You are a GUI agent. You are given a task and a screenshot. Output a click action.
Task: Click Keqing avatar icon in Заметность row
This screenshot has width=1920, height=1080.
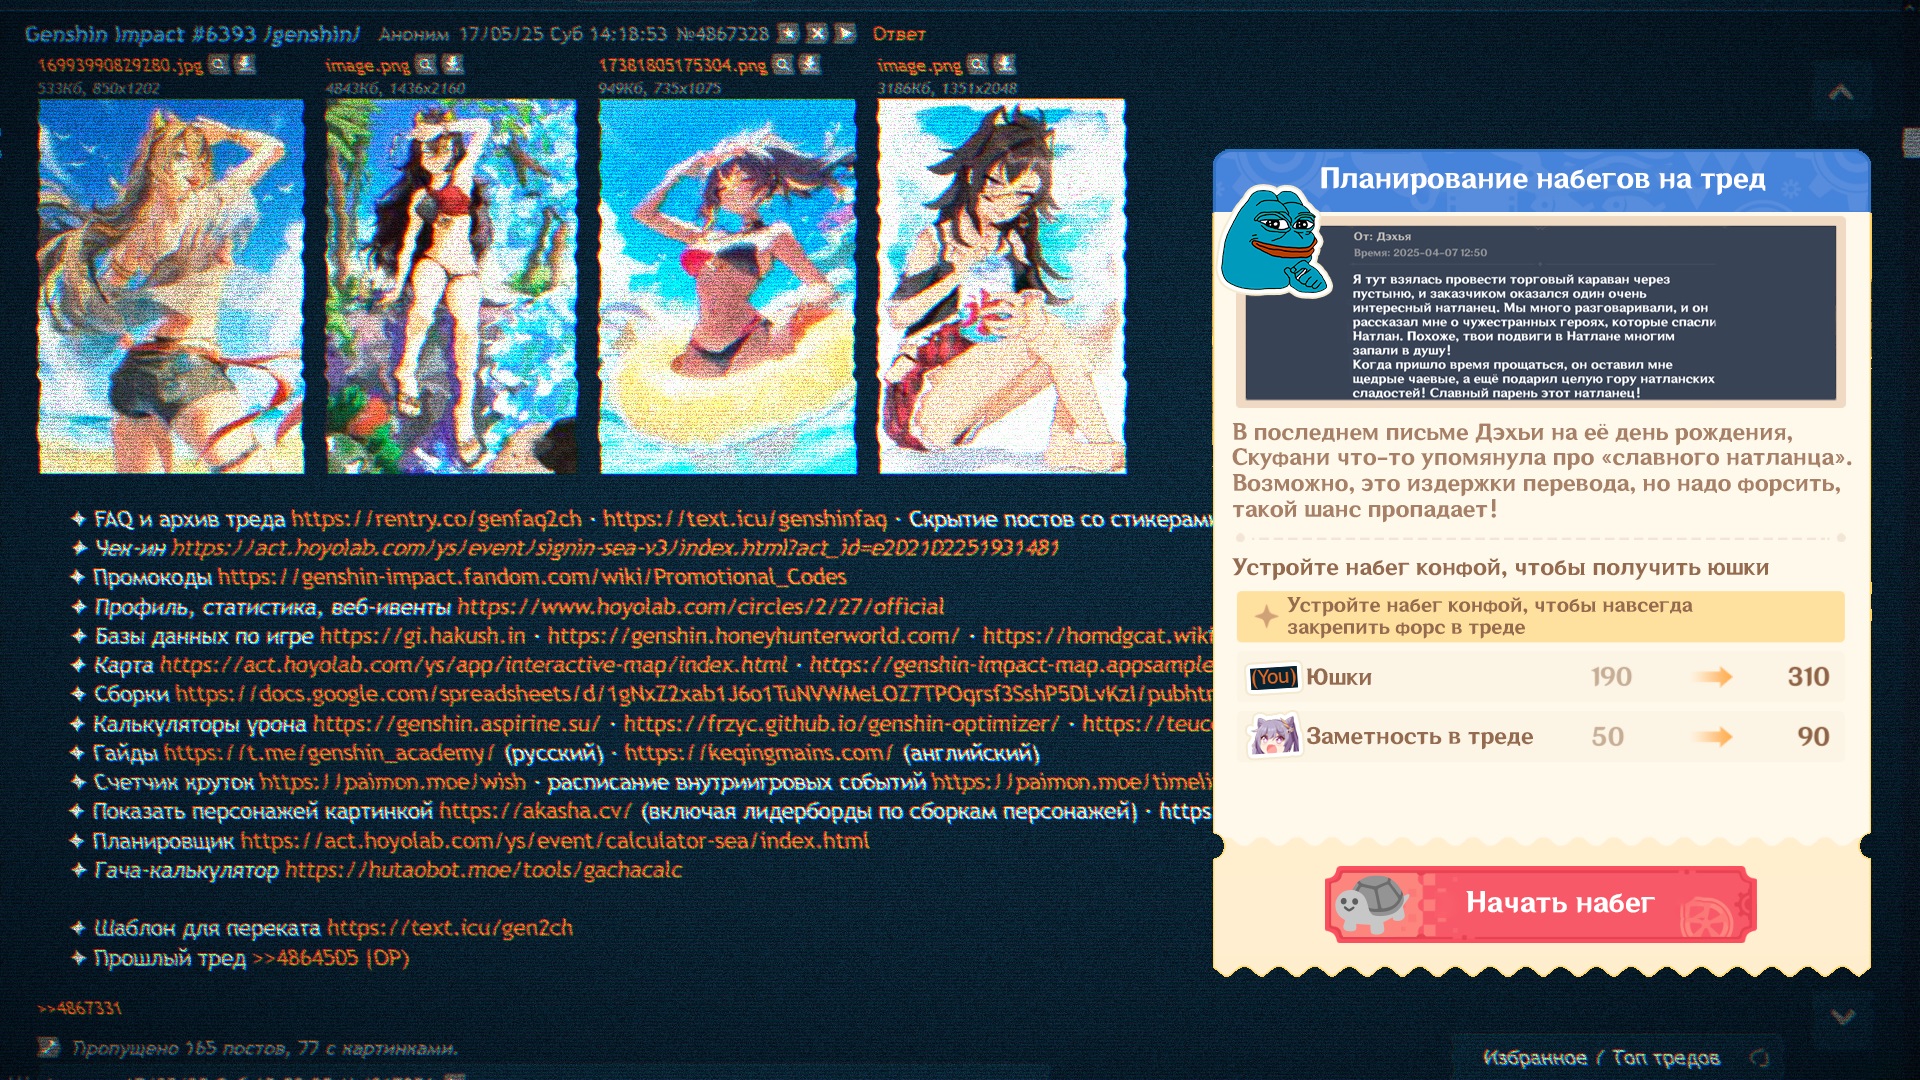coord(1273,737)
